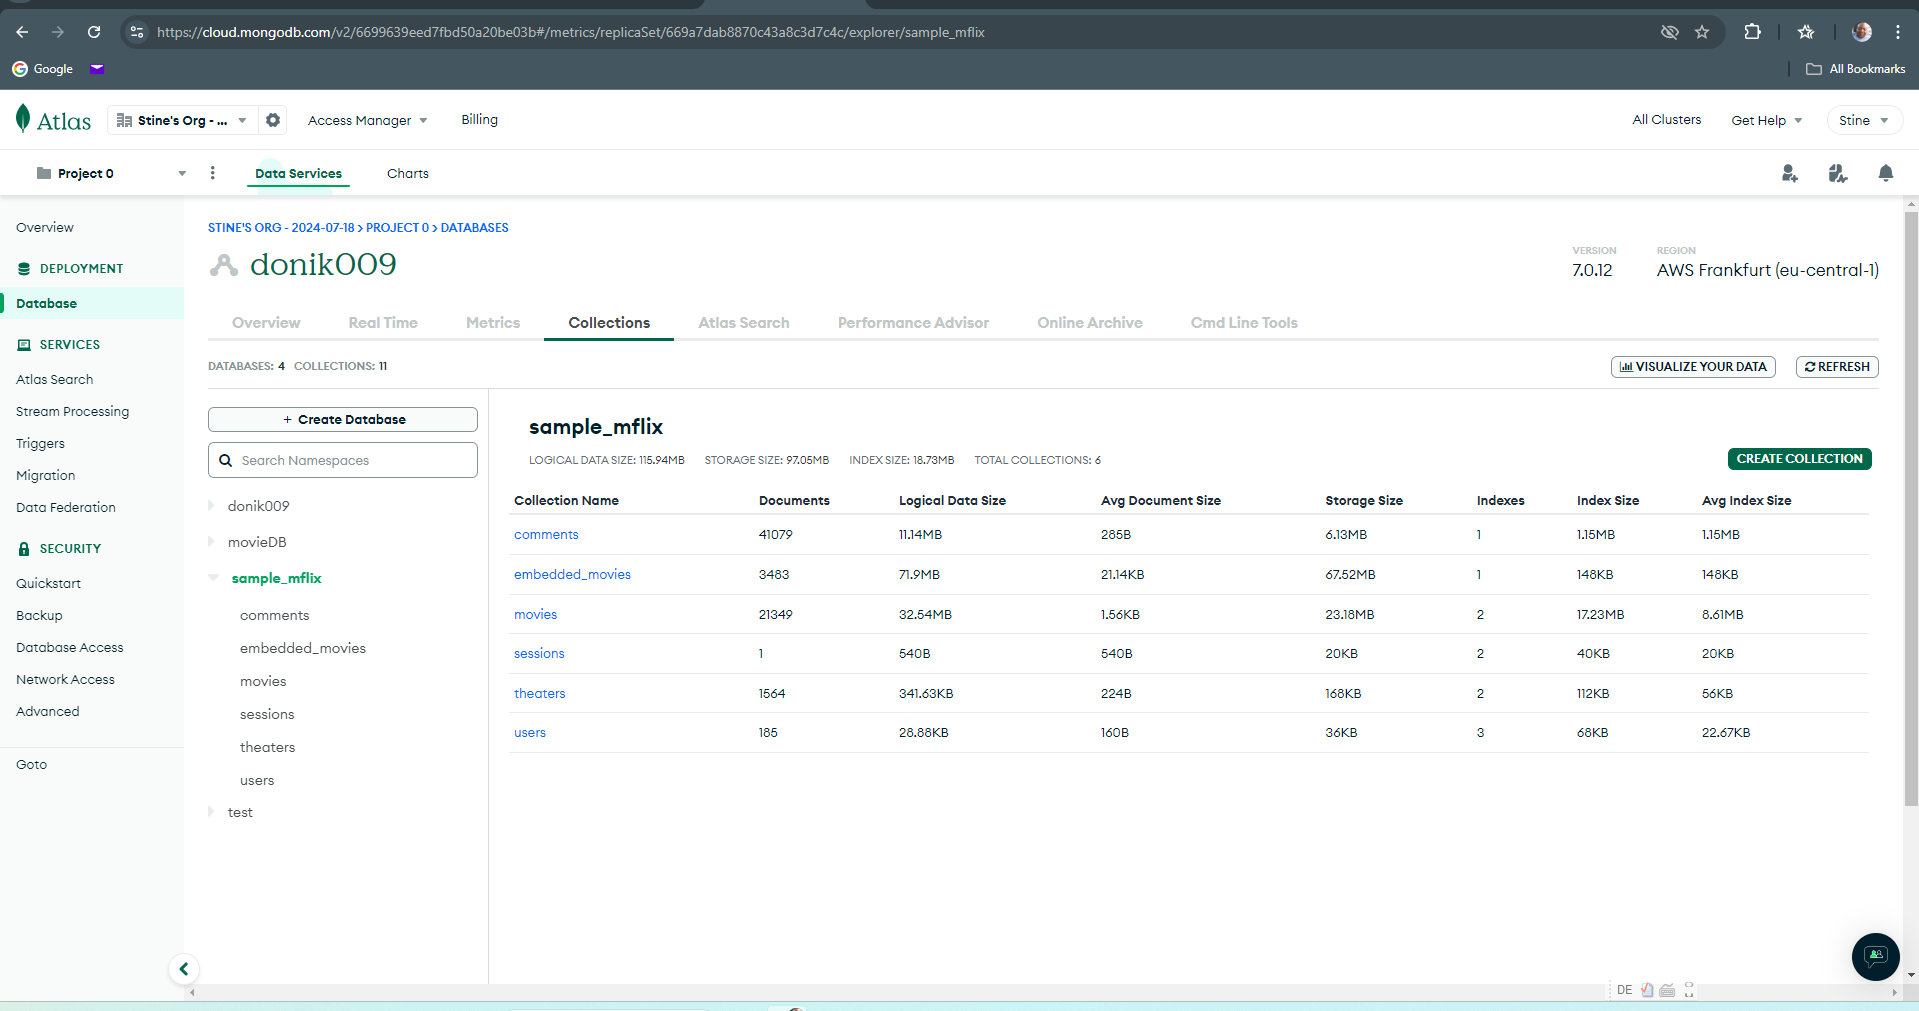Open the comments collection link

tap(546, 535)
